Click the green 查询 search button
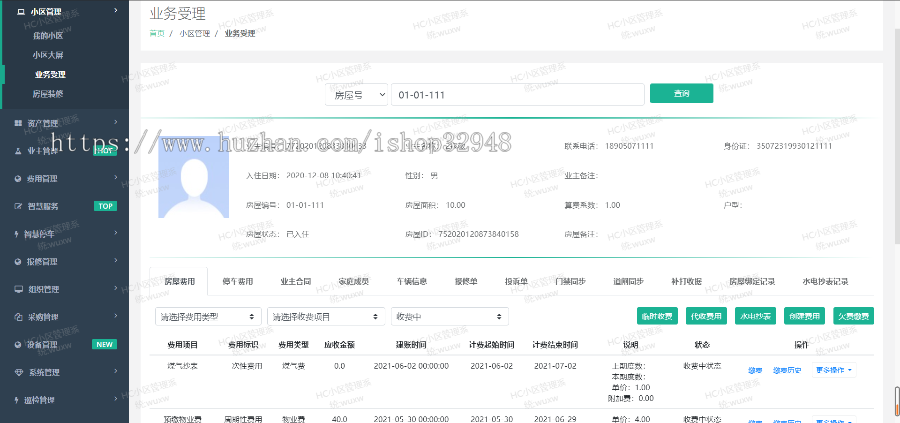Viewport: 900px width, 423px height. (681, 93)
